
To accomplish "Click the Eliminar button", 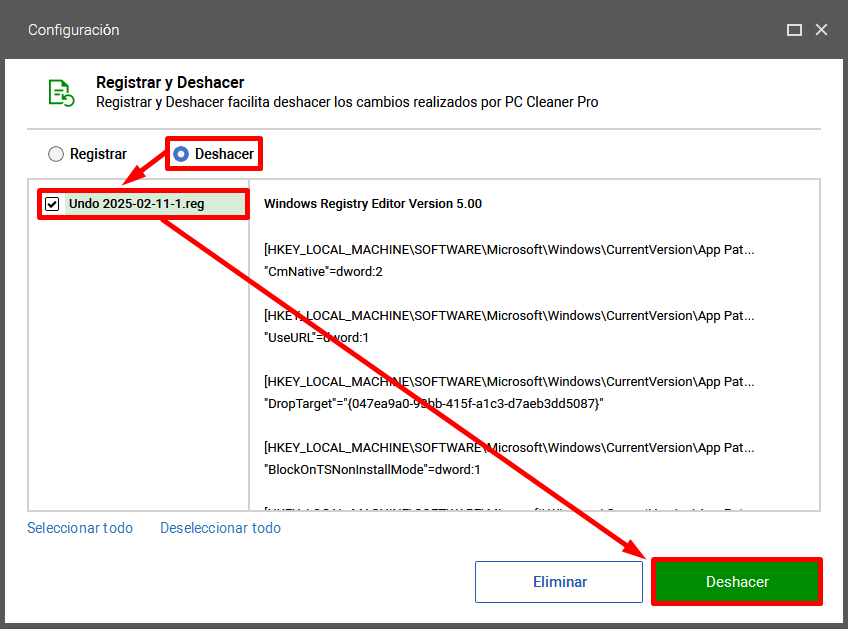I will [559, 582].
